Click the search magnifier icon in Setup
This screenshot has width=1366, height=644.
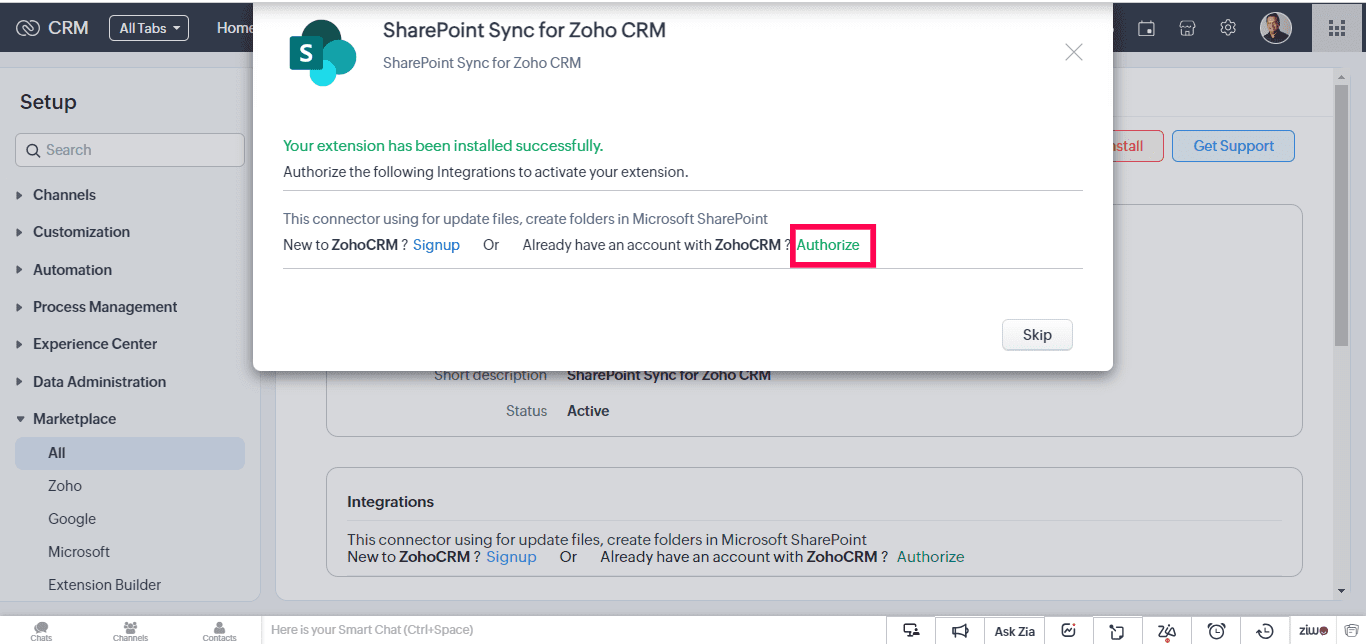[x=31, y=150]
